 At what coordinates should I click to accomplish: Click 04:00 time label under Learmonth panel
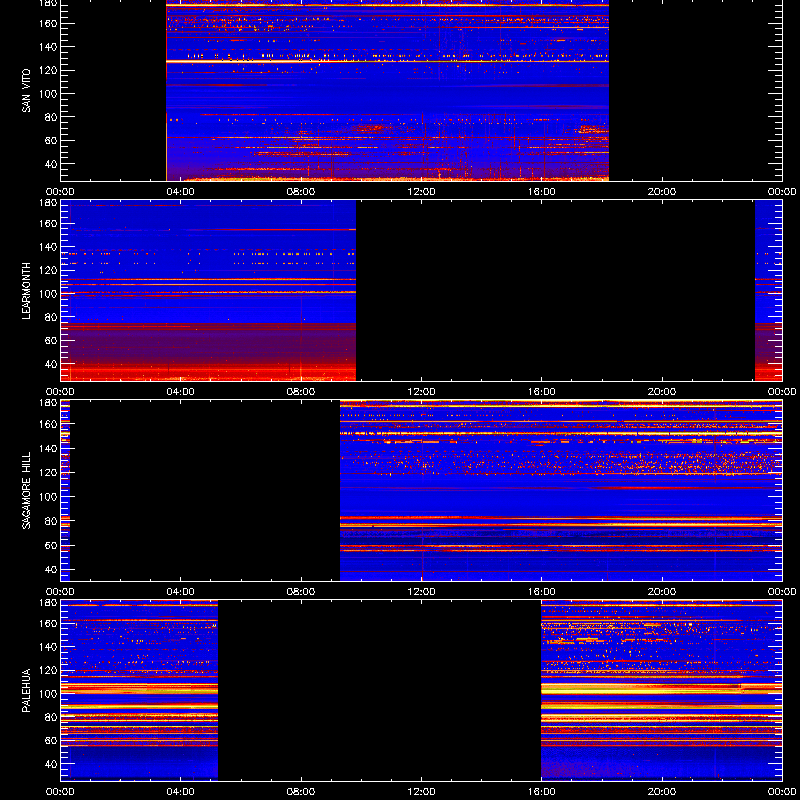[x=181, y=392]
